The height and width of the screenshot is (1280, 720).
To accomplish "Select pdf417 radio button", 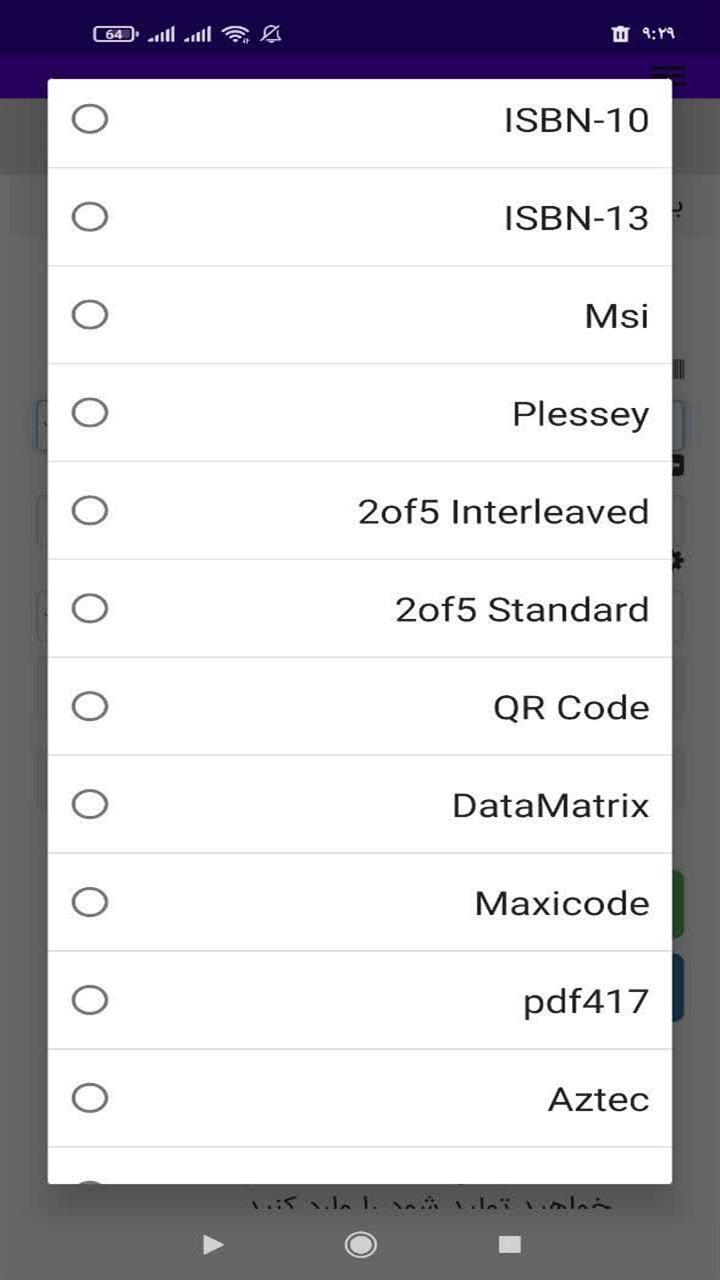I will [x=90, y=1001].
